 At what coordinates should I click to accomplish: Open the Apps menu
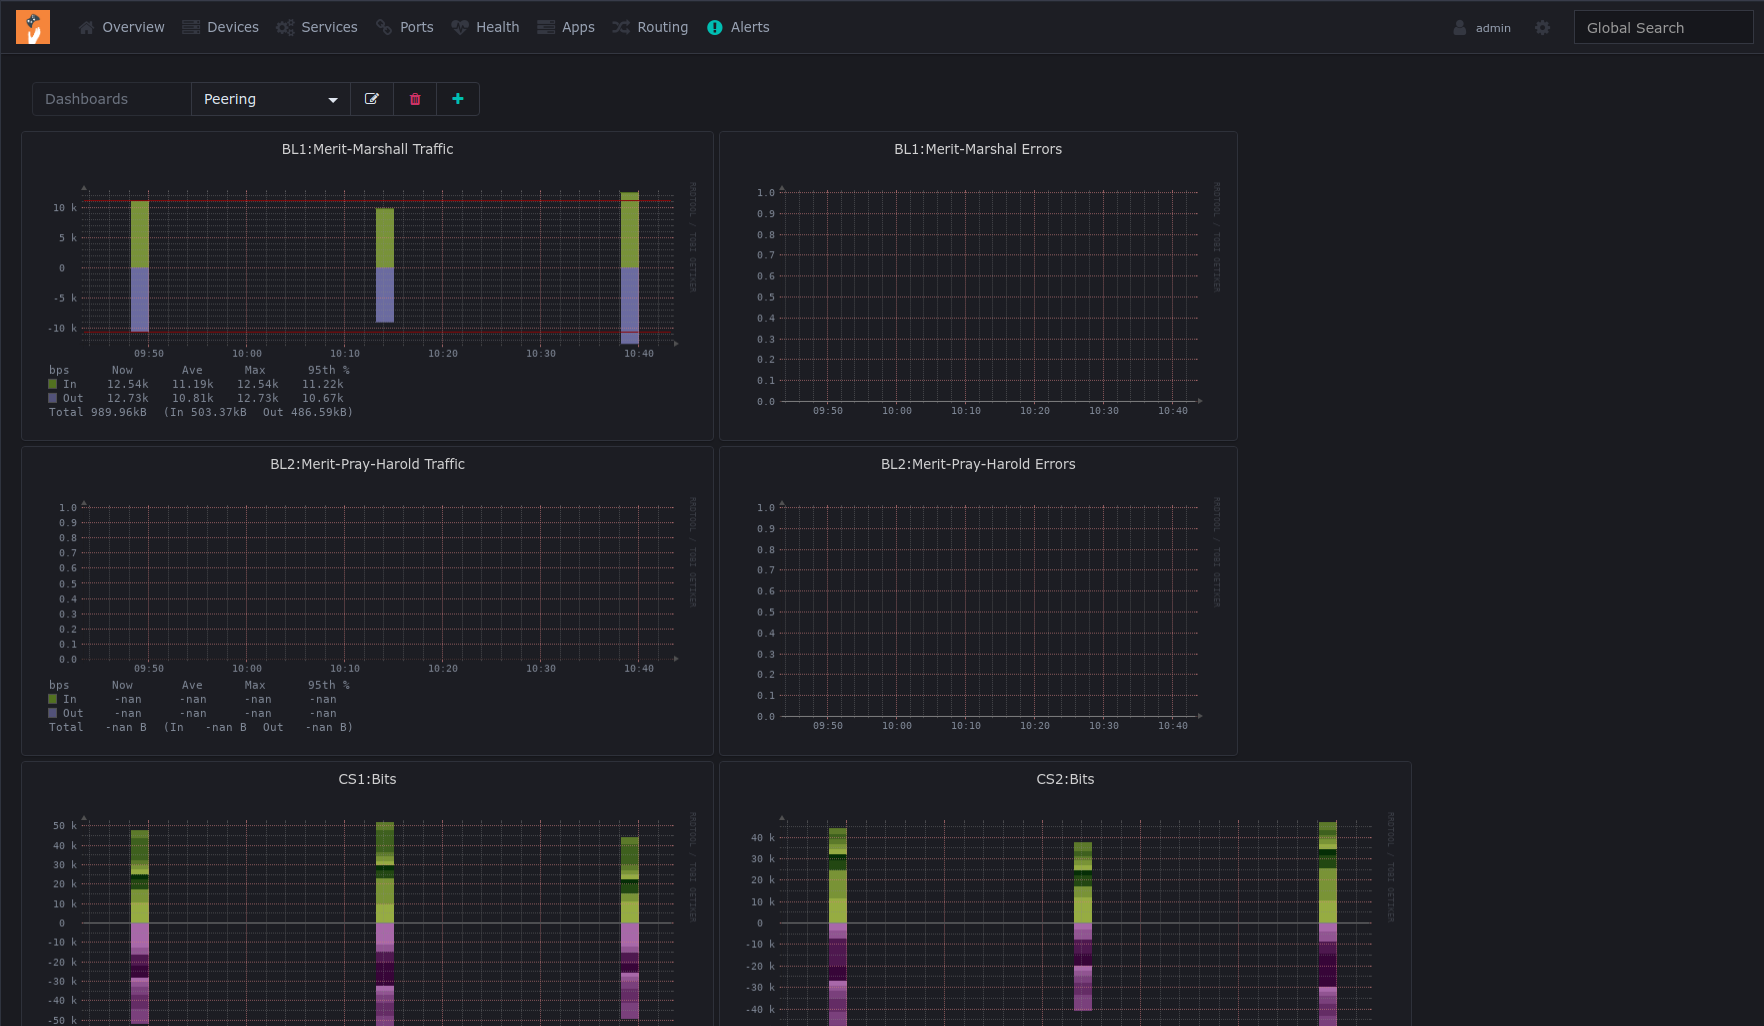click(x=566, y=28)
